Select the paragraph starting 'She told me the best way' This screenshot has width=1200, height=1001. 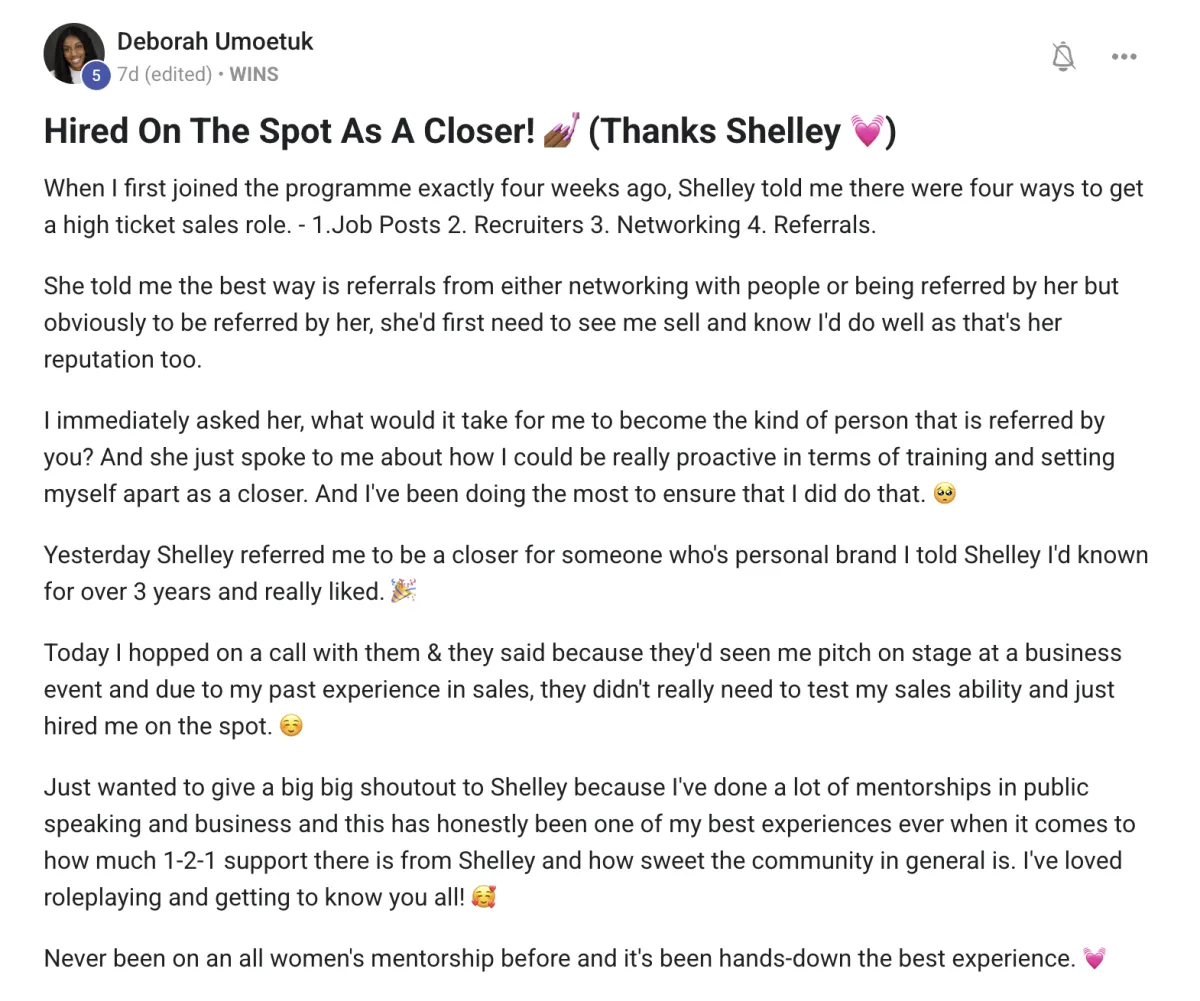[x=581, y=323]
